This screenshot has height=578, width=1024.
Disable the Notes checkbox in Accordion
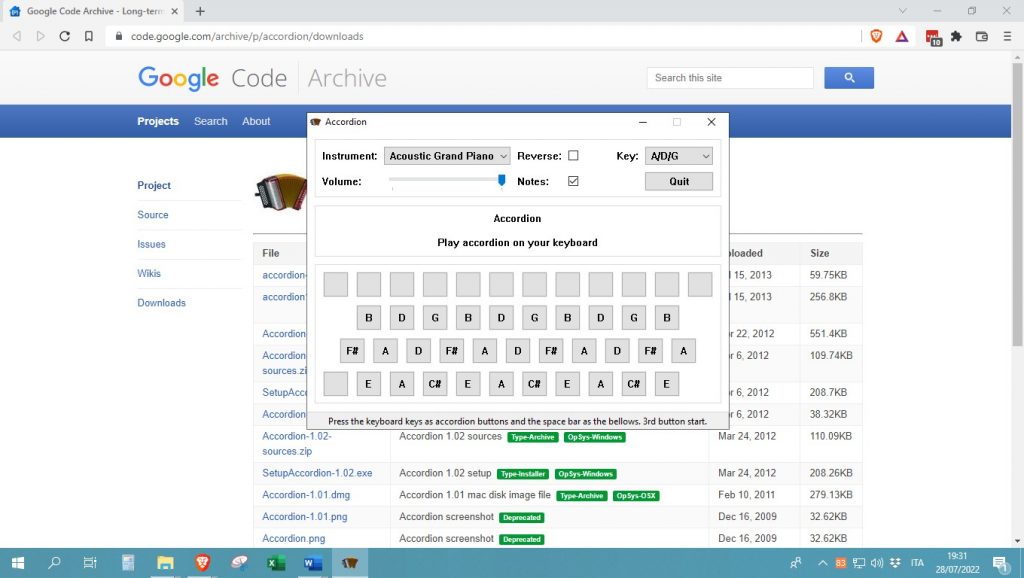[x=573, y=181]
